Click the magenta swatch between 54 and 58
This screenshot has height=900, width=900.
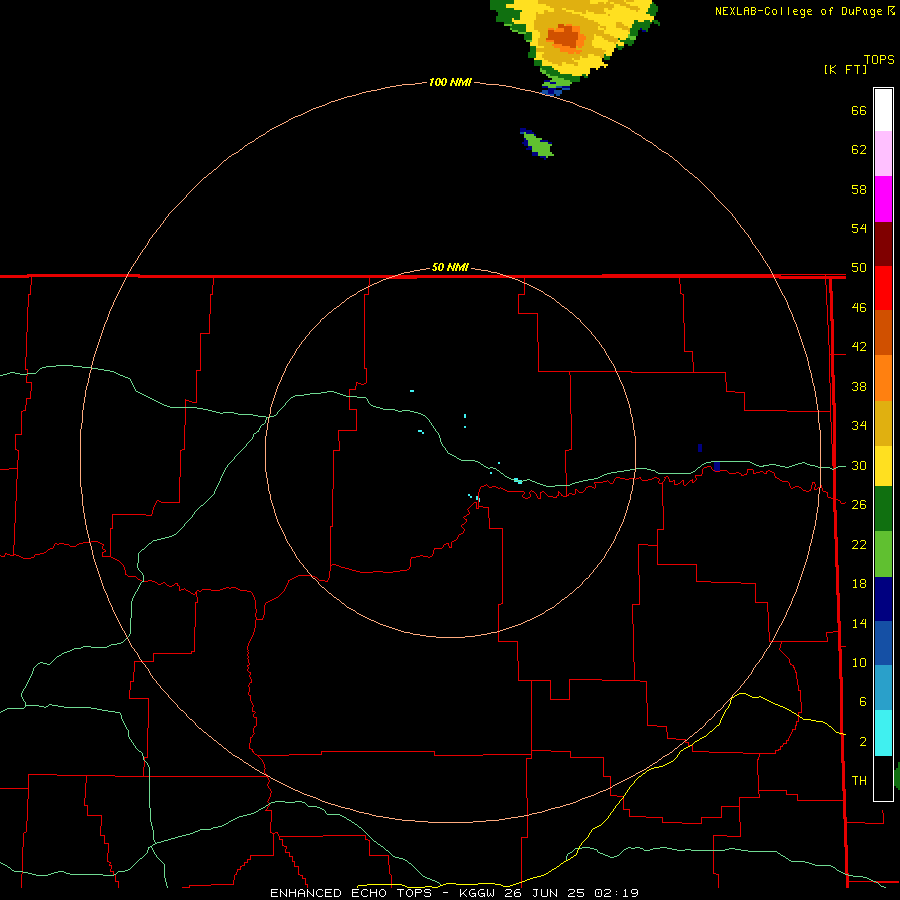click(x=883, y=199)
